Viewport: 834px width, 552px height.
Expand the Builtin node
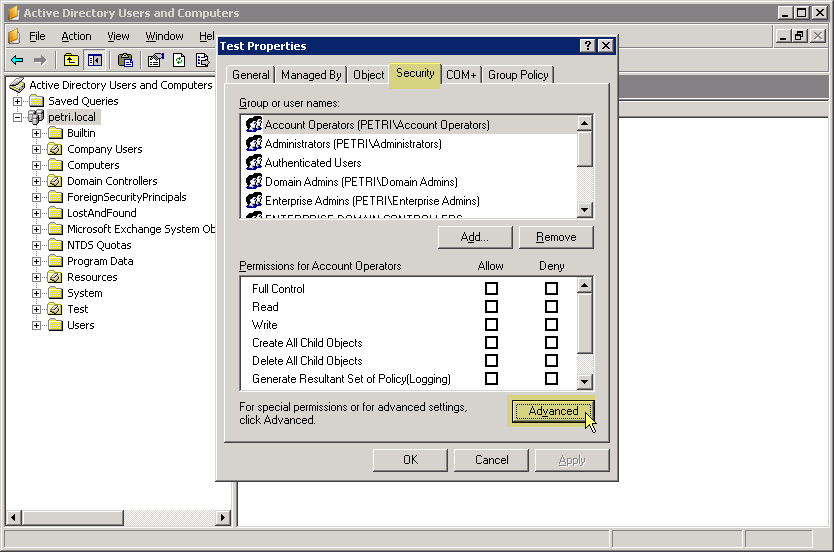(x=36, y=133)
